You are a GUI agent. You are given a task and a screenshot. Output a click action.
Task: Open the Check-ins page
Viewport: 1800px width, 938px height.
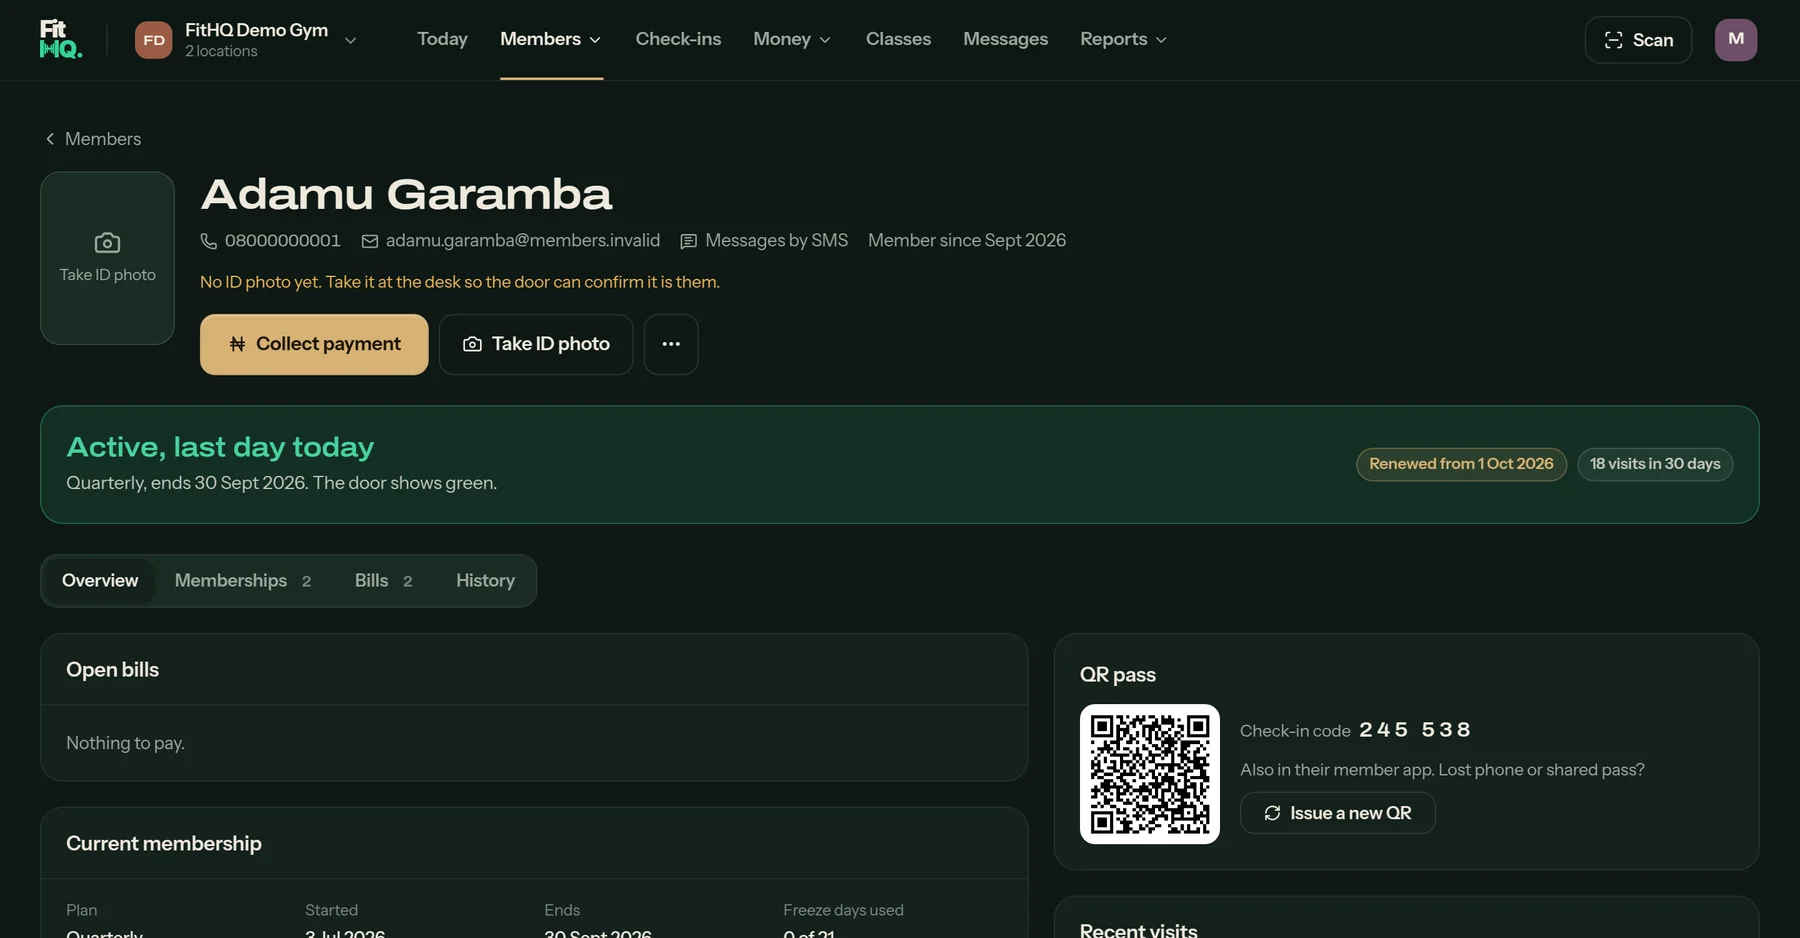point(678,39)
